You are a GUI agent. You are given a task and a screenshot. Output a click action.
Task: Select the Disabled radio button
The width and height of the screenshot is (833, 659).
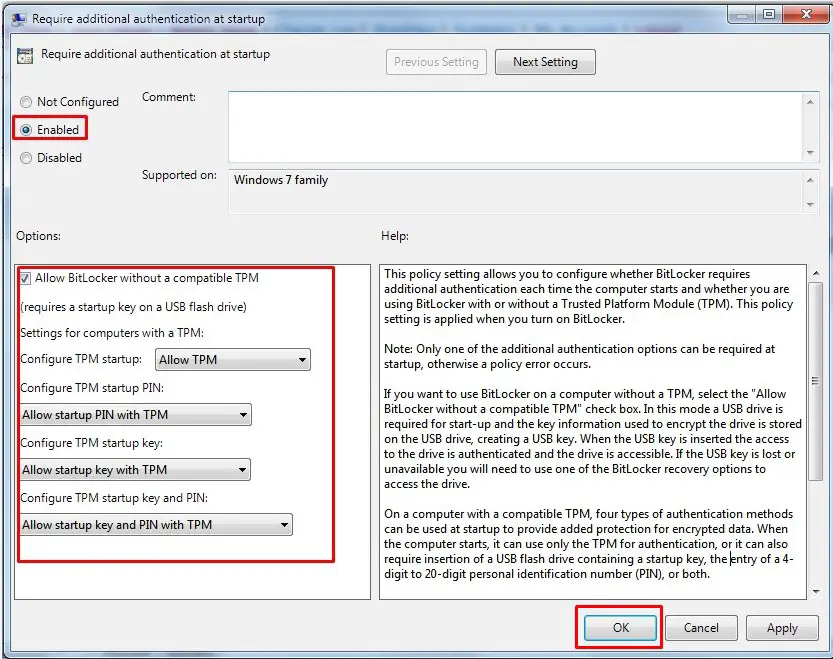(x=26, y=158)
